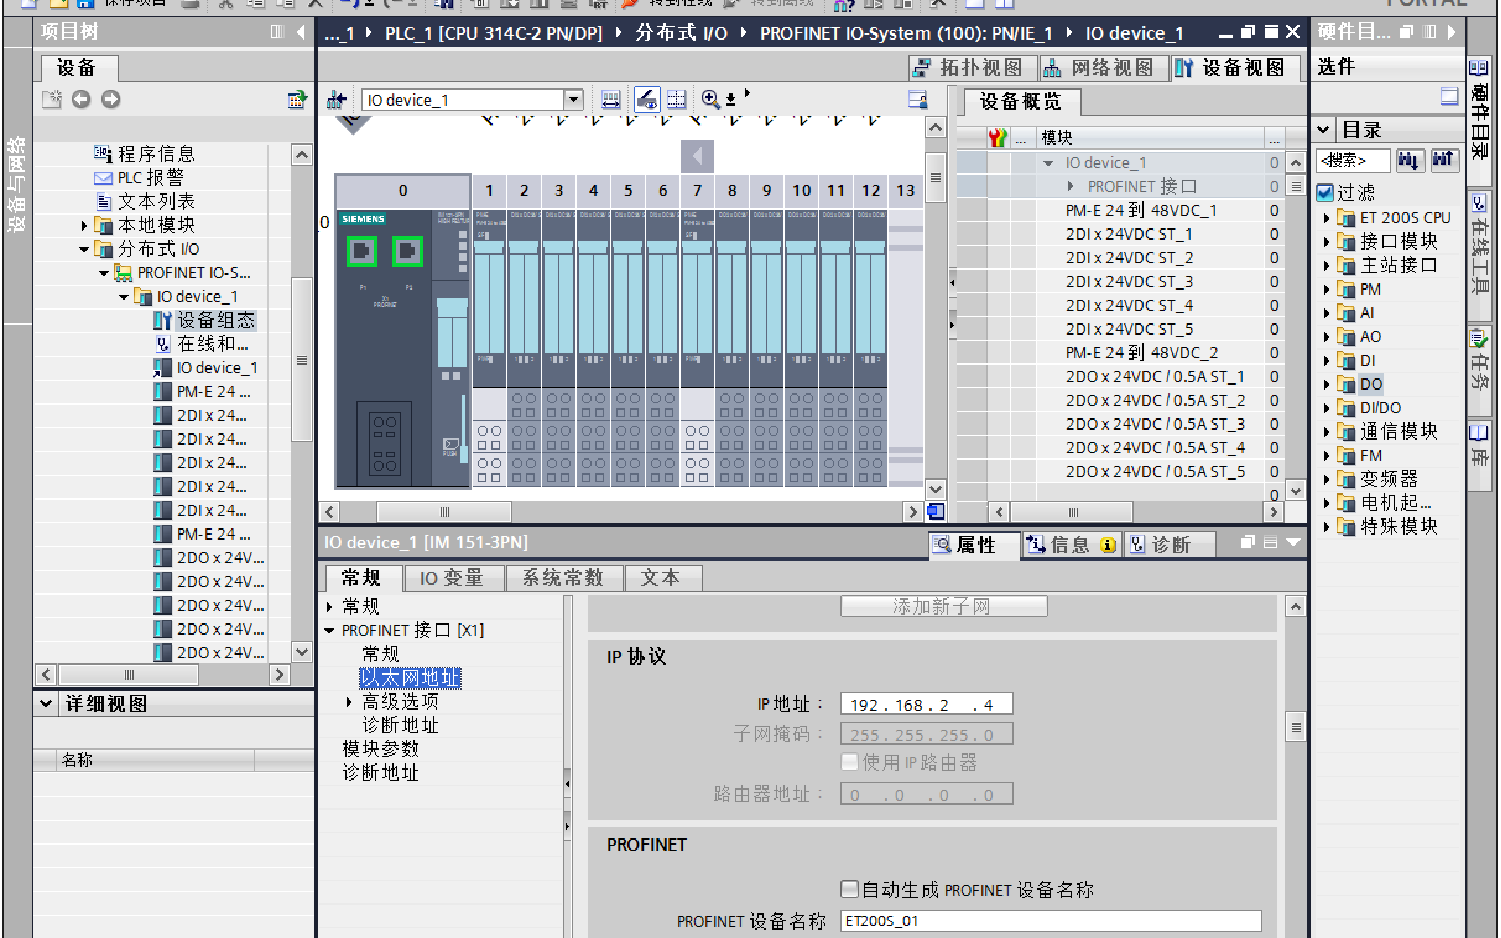Click the show module labels icon
This screenshot has height=938, width=1501.
pyautogui.click(x=611, y=100)
